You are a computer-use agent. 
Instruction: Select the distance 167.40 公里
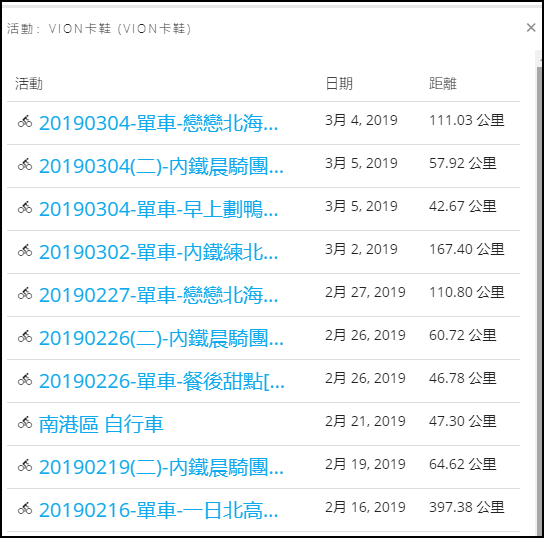tap(467, 249)
